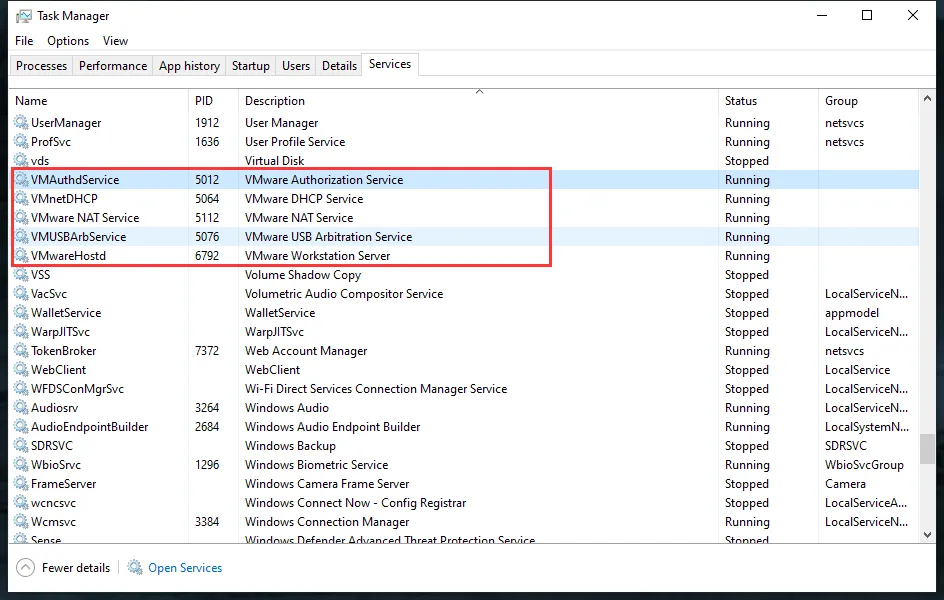Open Services link at the bottom
This screenshot has height=600, width=944.
185,568
